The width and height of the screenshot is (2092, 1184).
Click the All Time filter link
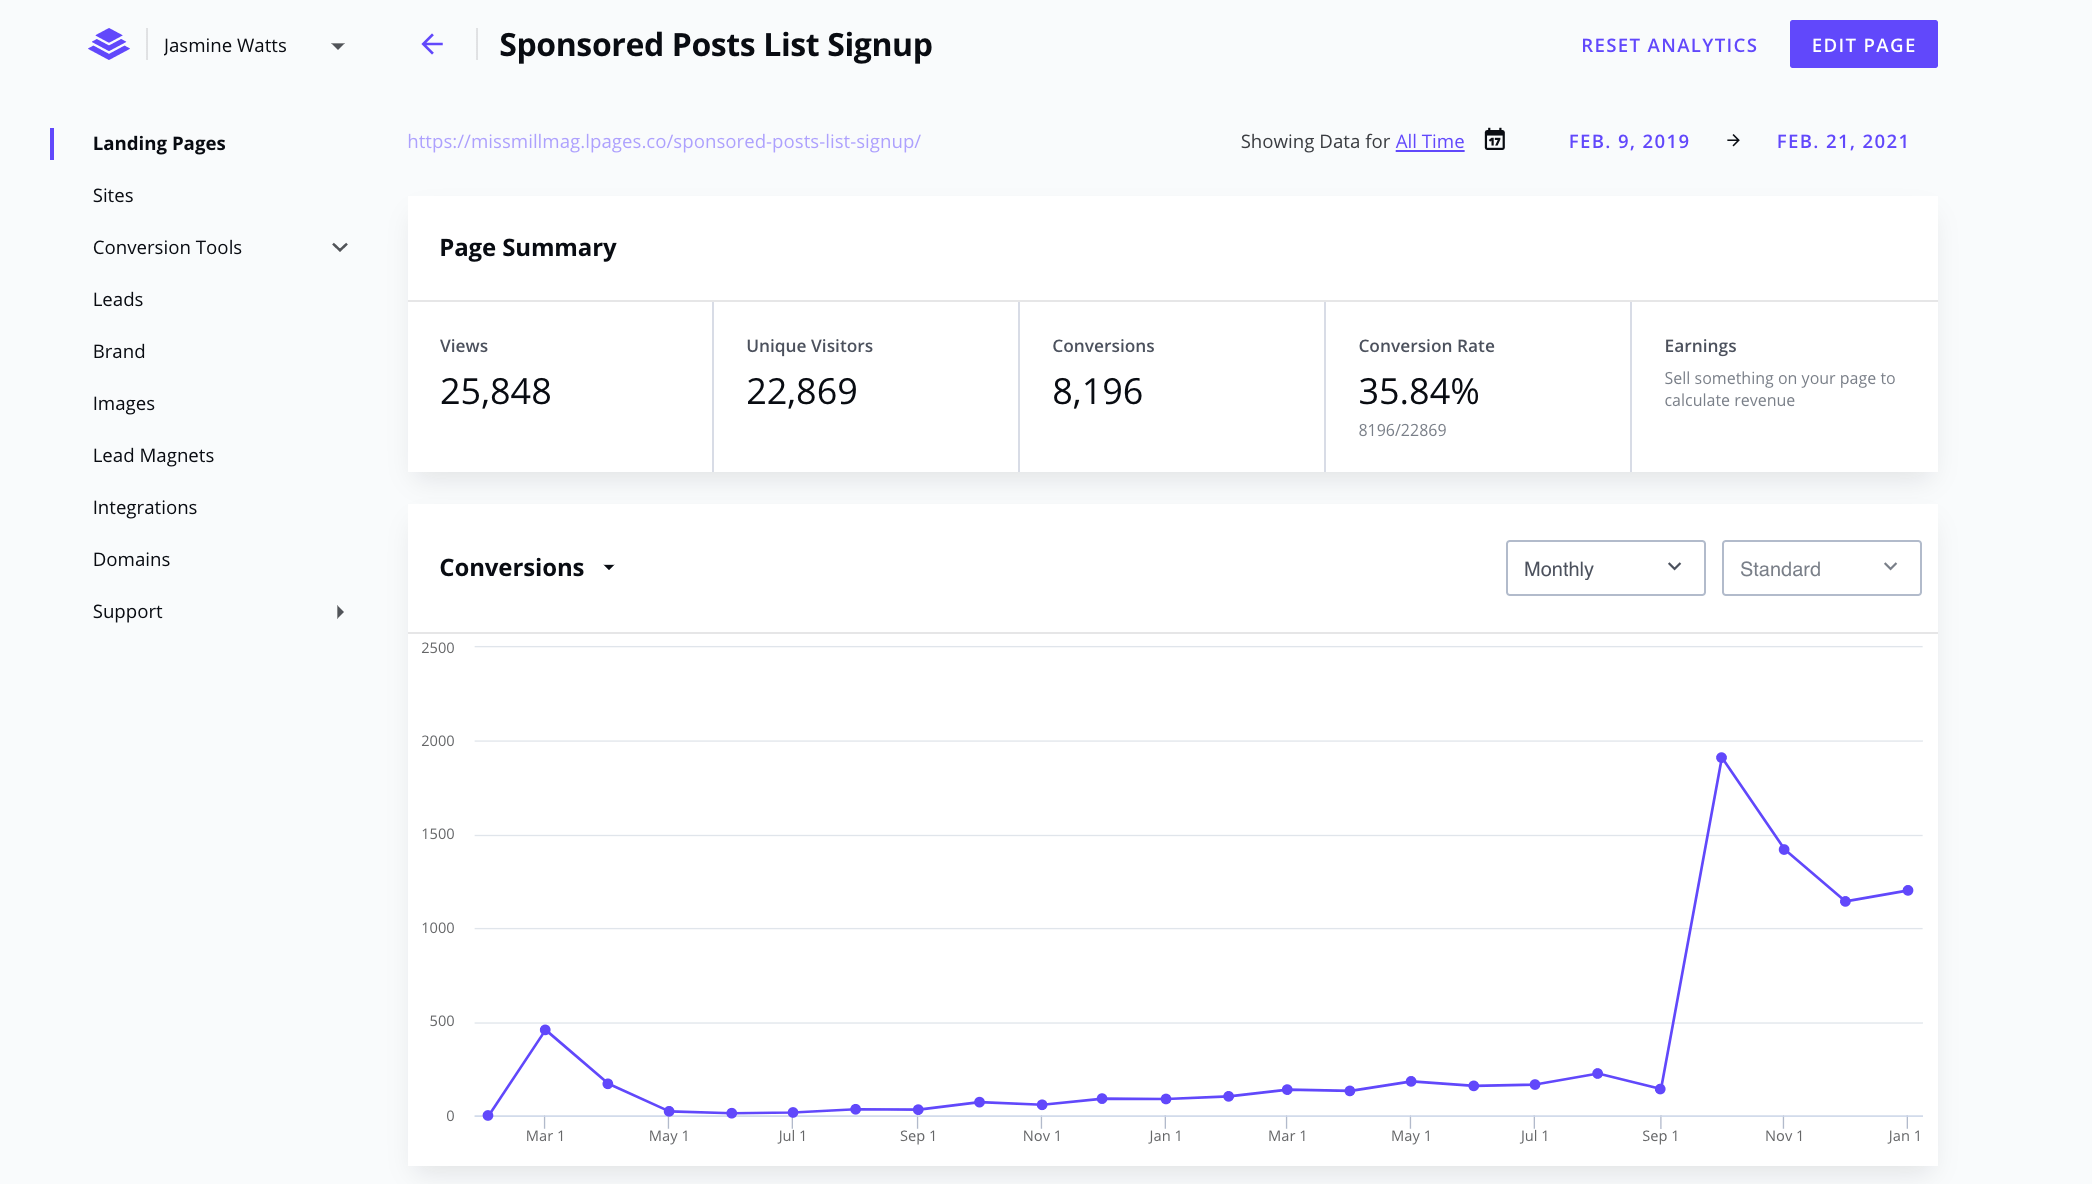click(x=1430, y=141)
